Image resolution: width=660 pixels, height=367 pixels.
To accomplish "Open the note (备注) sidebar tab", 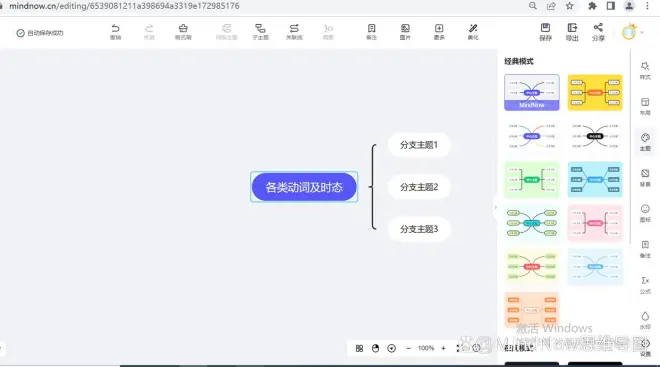I will click(x=645, y=249).
